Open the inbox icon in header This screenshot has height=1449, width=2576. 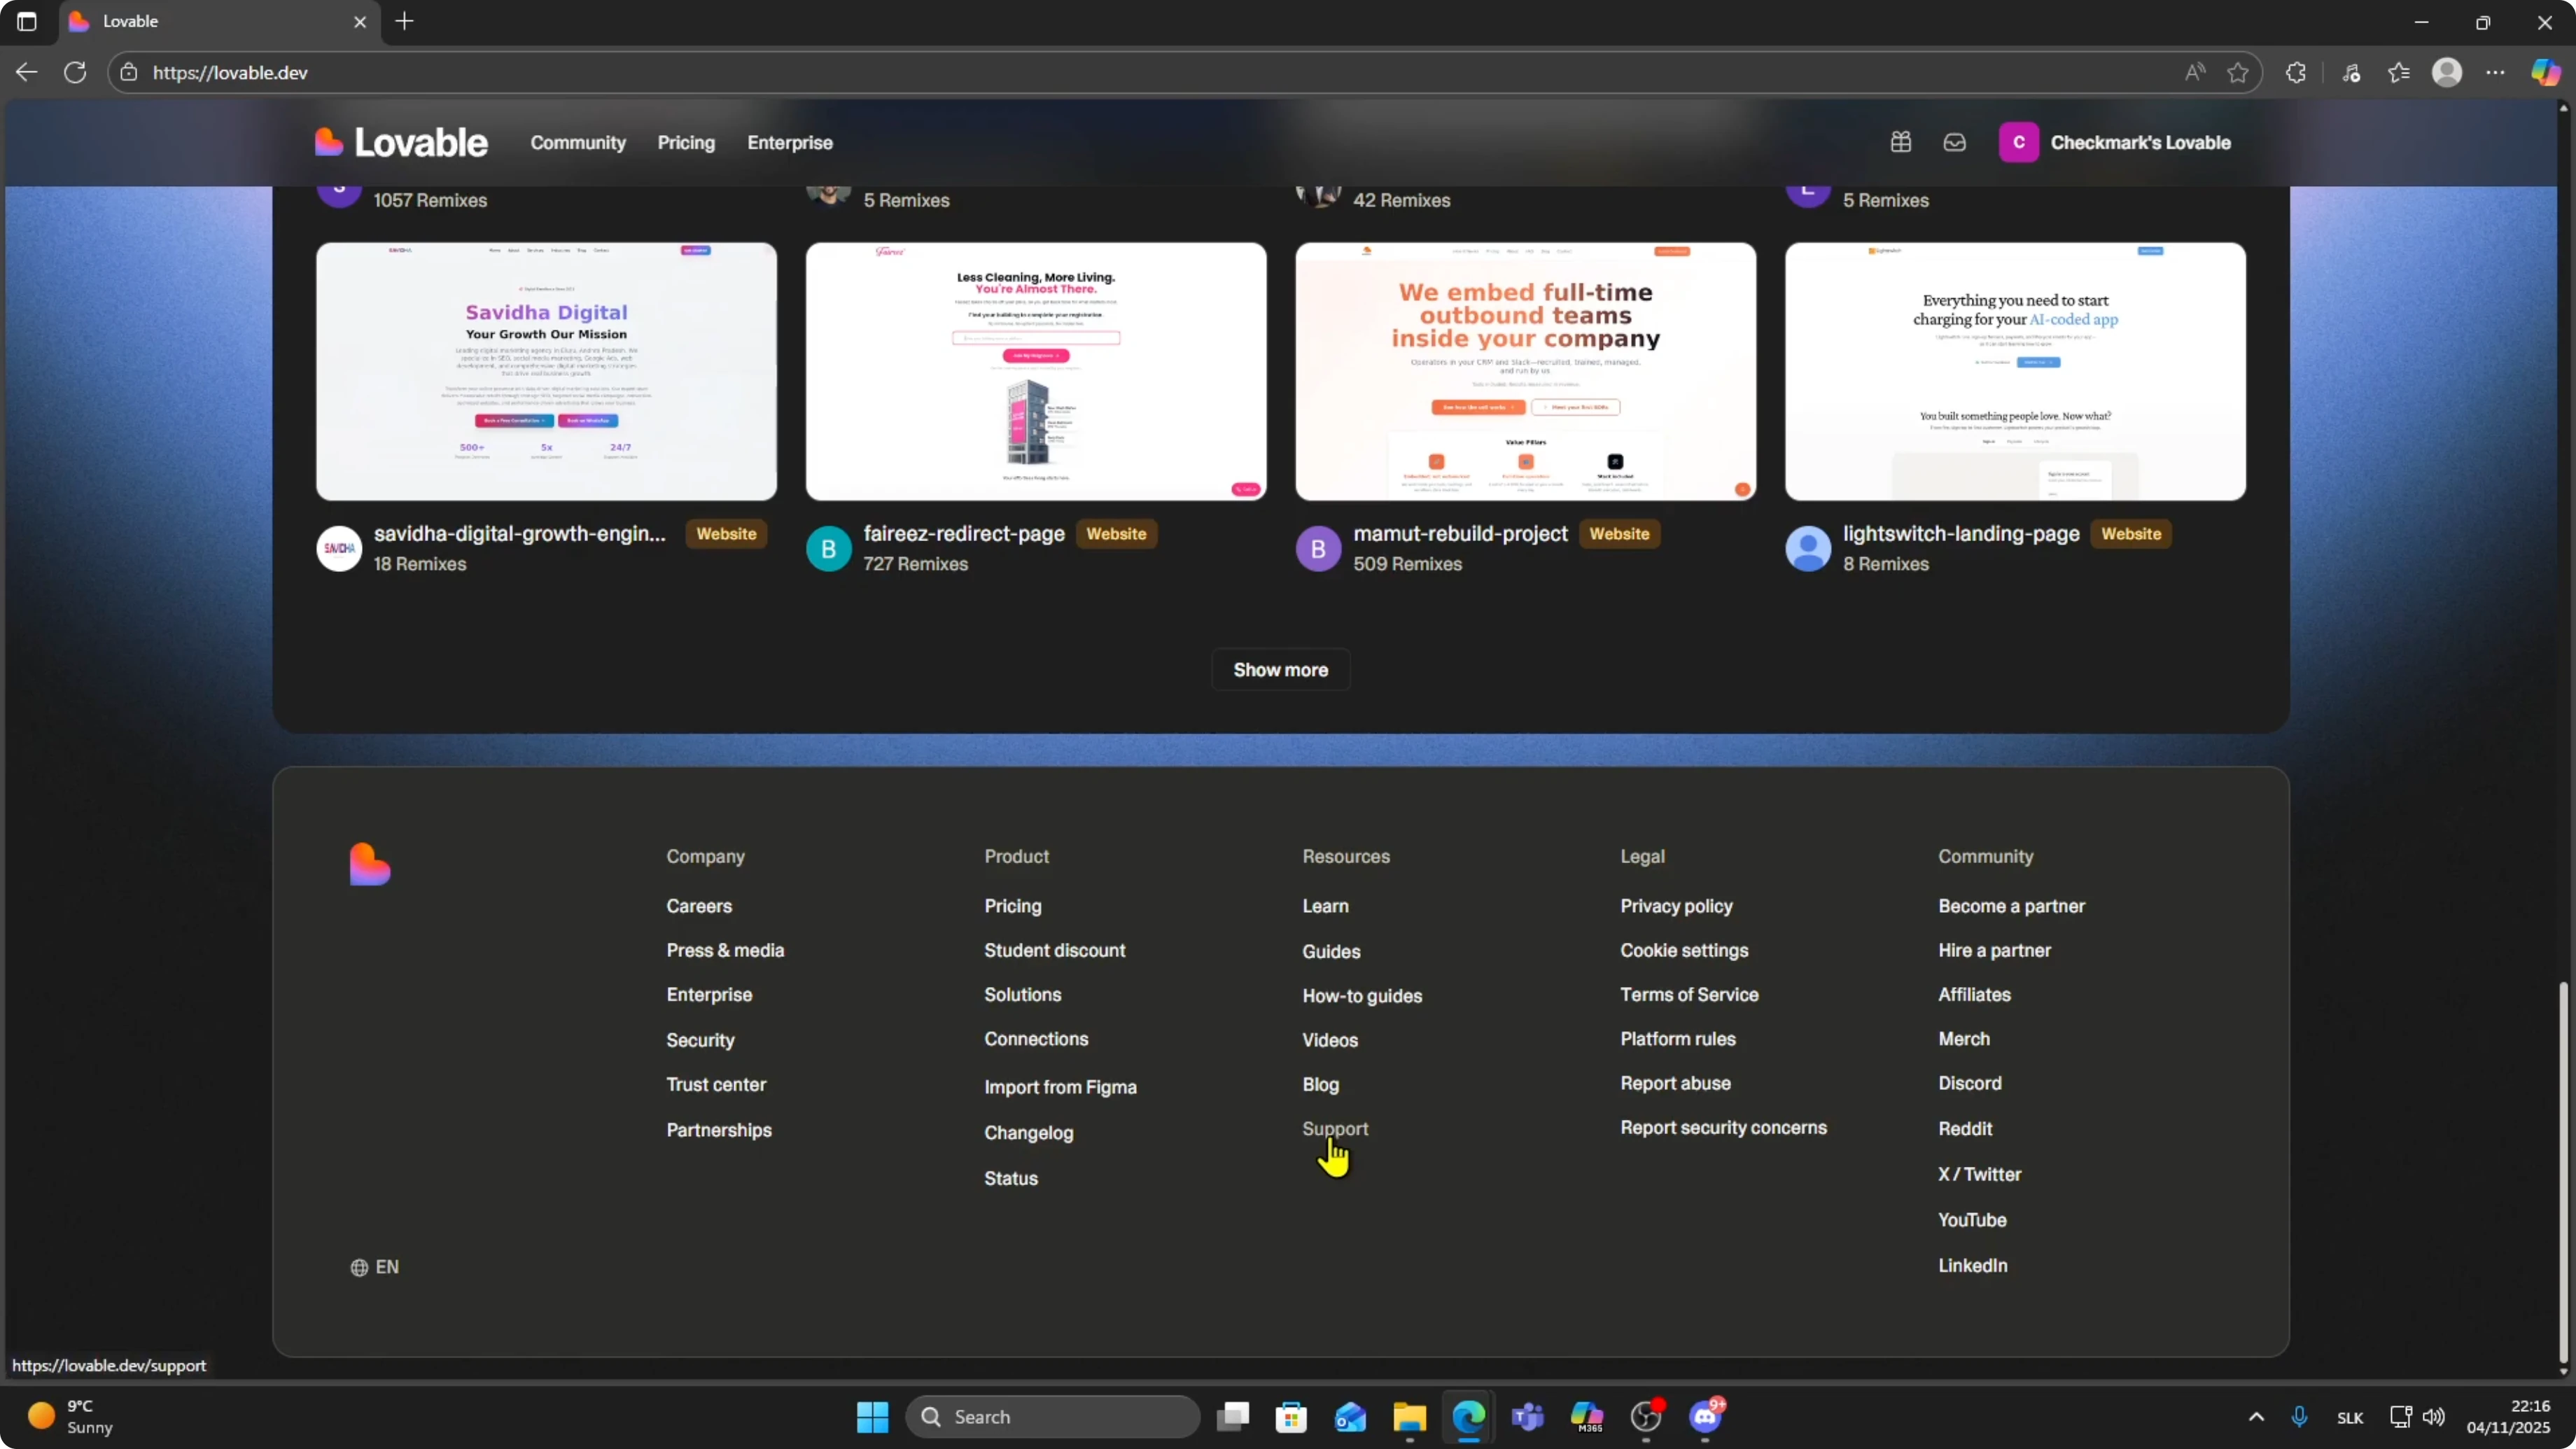coord(1955,142)
